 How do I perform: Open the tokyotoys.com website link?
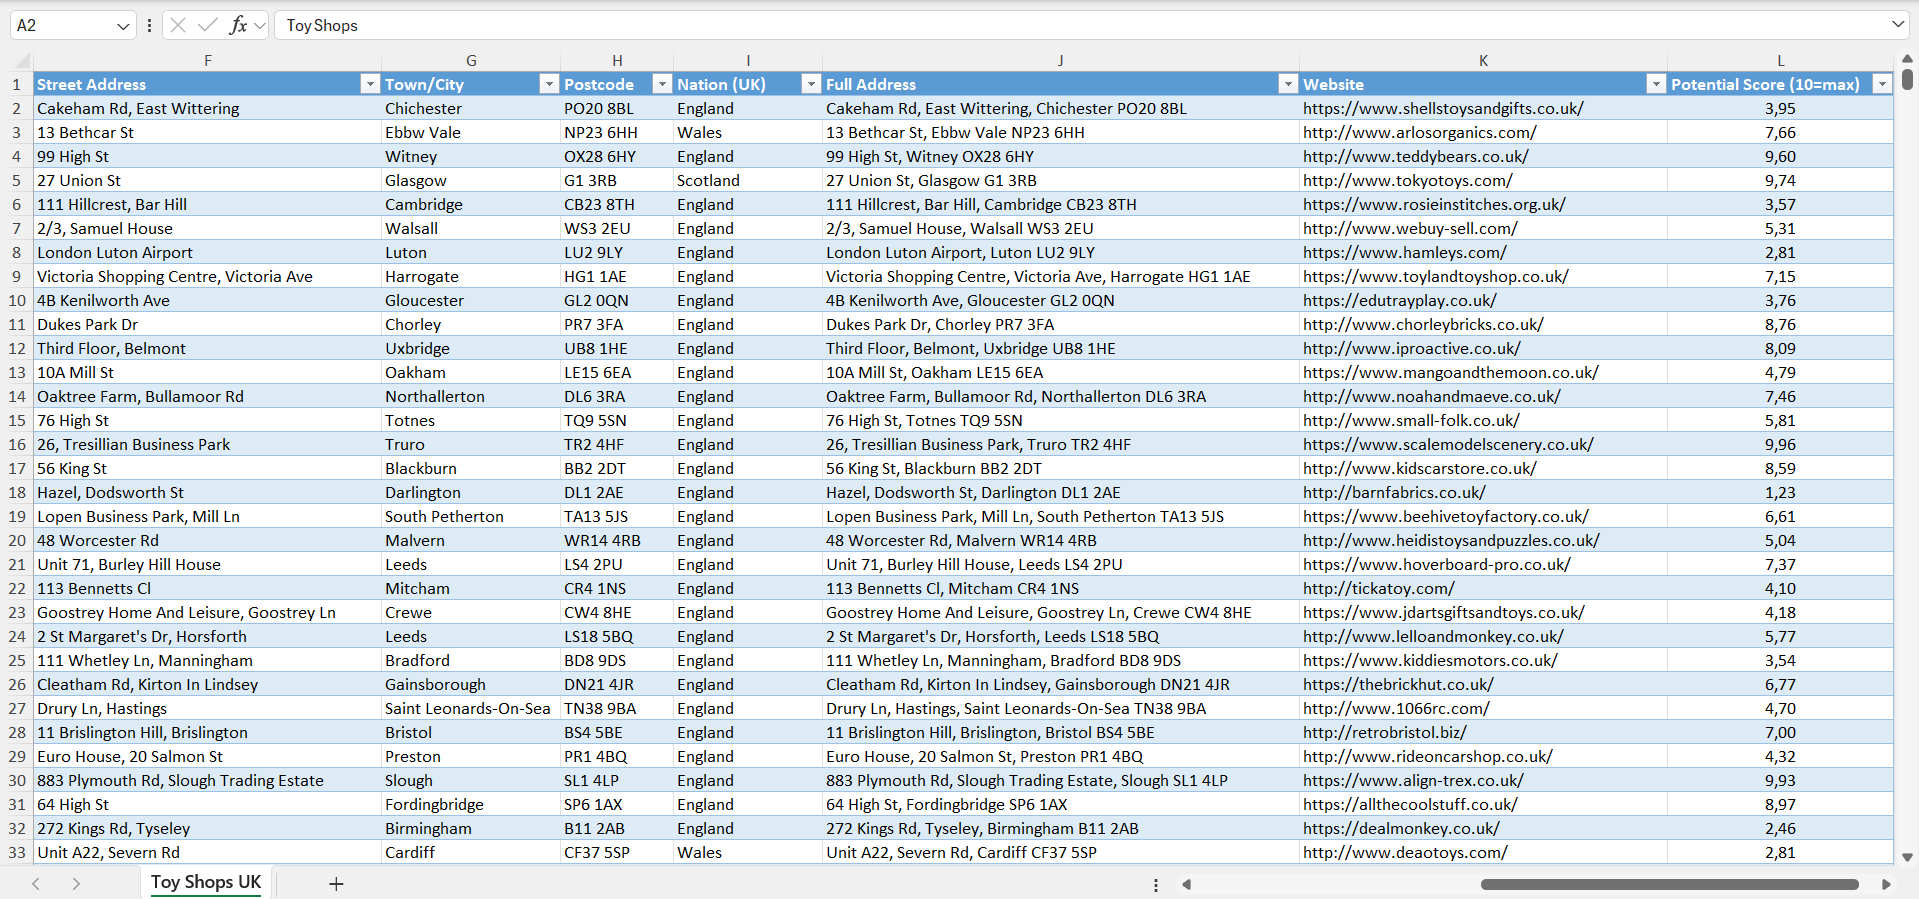[1408, 180]
